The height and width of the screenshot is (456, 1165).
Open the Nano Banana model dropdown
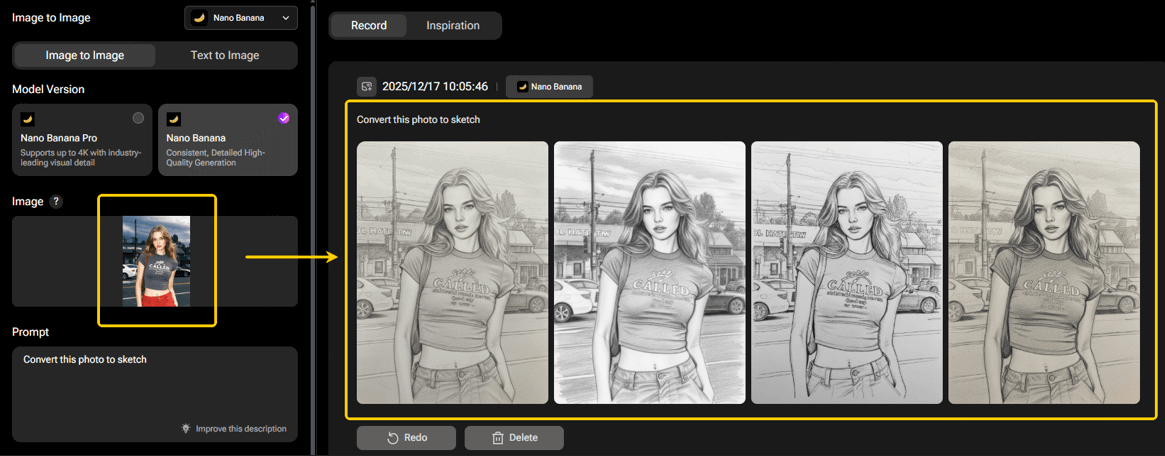tap(241, 18)
